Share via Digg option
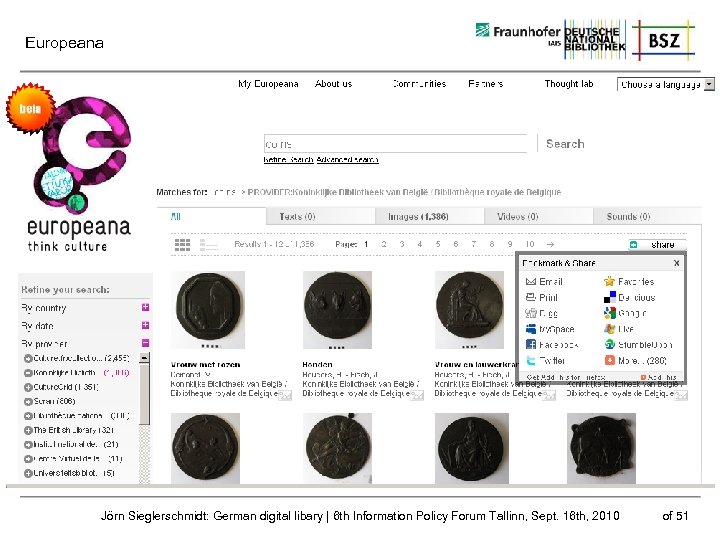Image resolution: width=720 pixels, height=540 pixels. click(x=542, y=313)
